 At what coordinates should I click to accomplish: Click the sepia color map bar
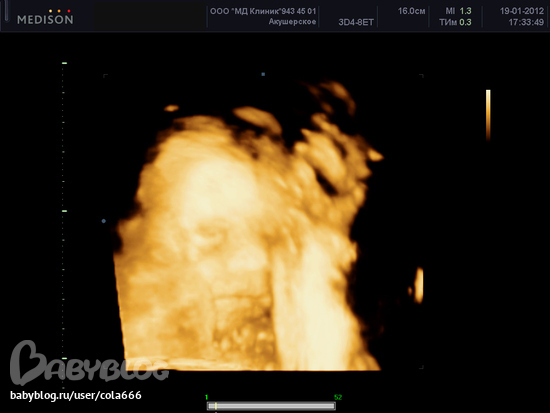pyautogui.click(x=488, y=115)
